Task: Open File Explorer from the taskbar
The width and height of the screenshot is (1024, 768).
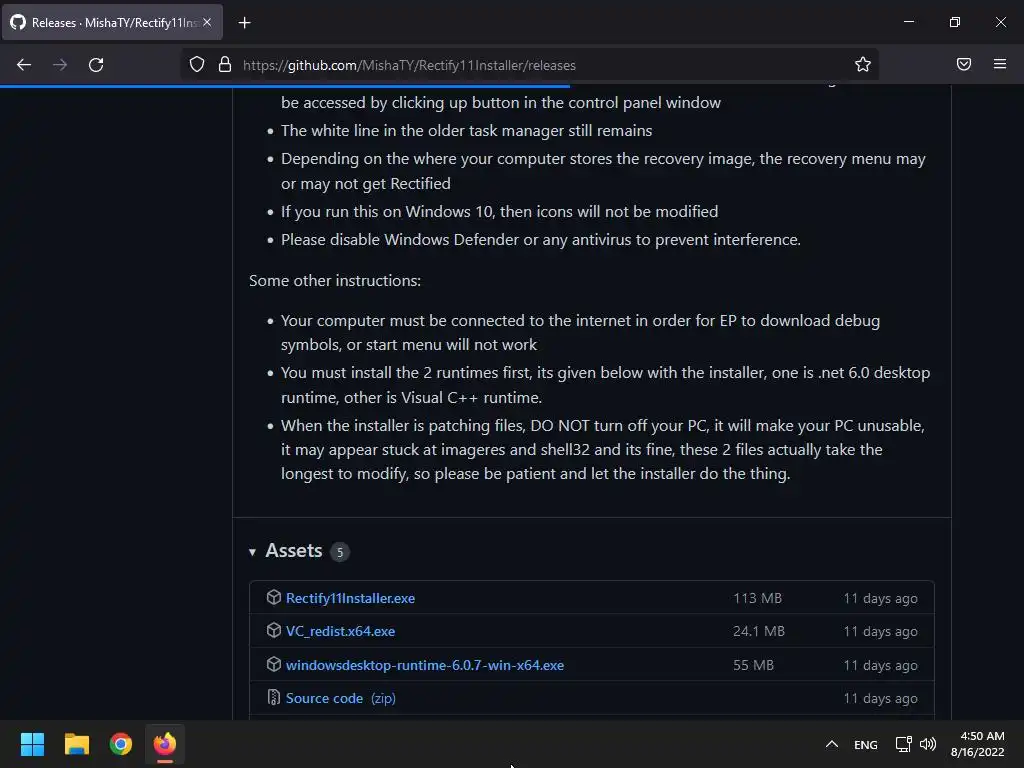Action: click(x=76, y=744)
